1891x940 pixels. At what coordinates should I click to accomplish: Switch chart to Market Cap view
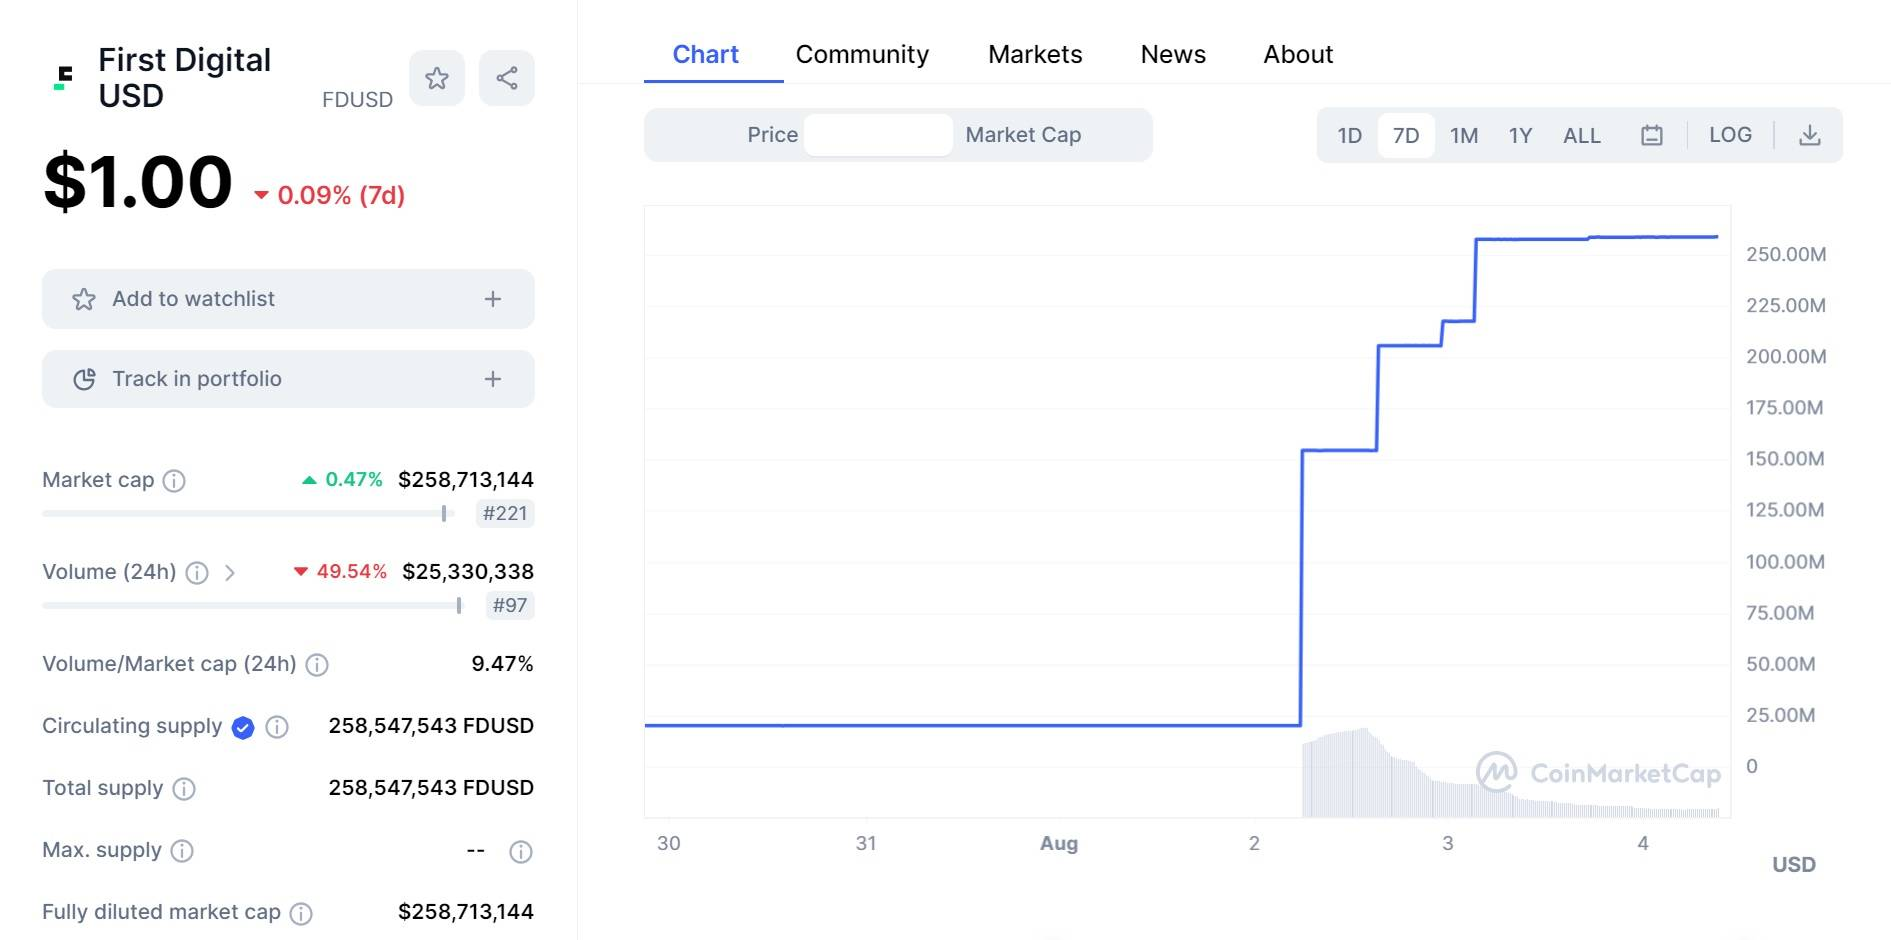pos(1023,135)
